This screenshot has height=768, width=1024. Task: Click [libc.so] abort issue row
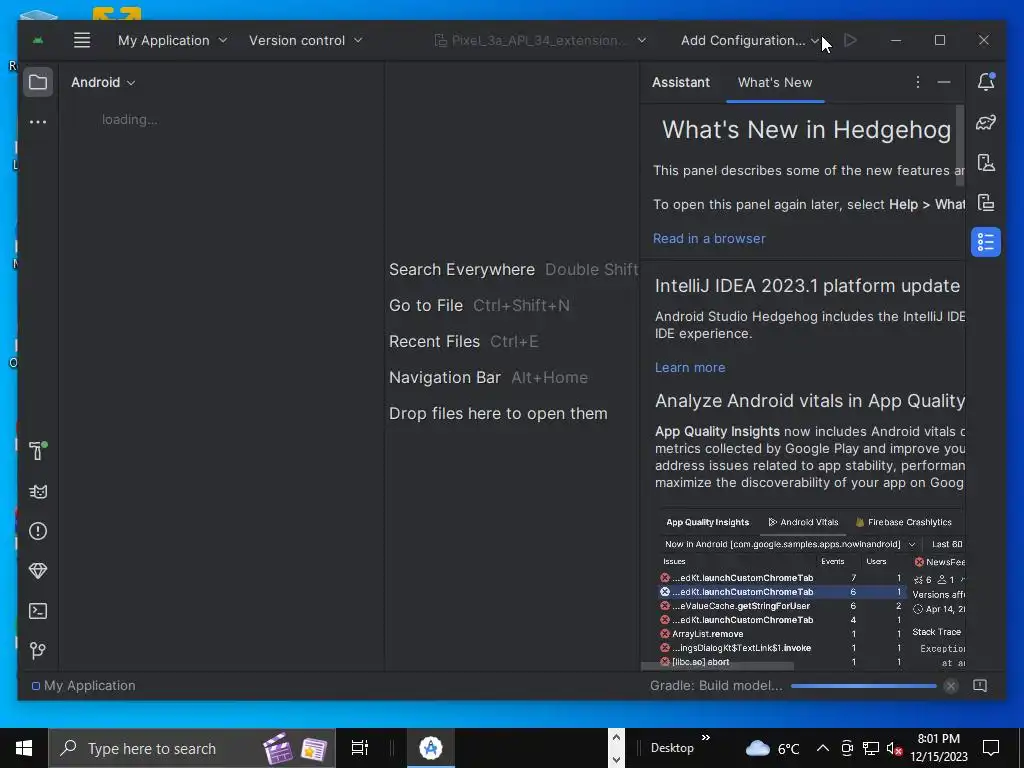(x=782, y=662)
